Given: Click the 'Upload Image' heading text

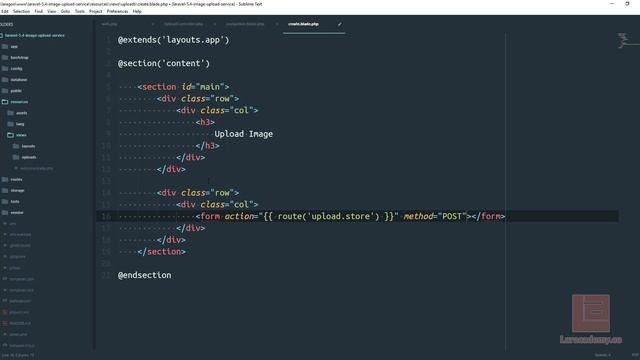Looking at the screenshot, I should [x=244, y=134].
